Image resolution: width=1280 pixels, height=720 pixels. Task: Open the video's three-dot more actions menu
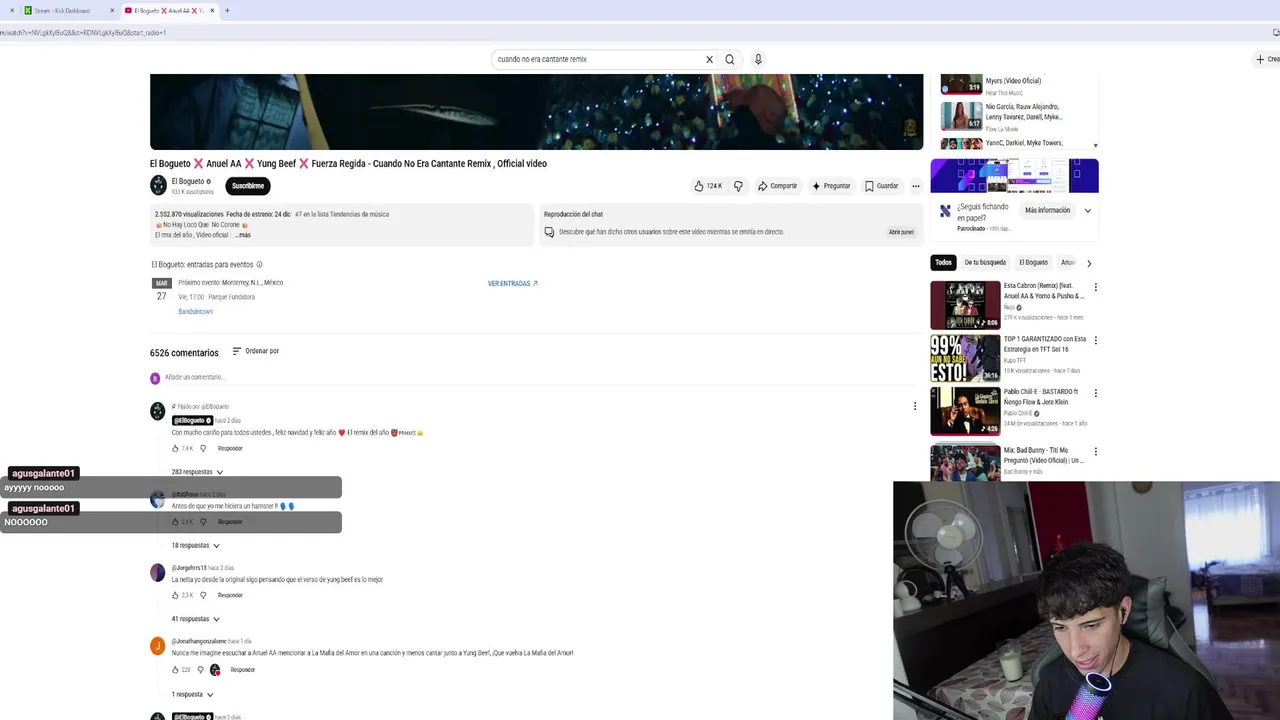pyautogui.click(x=915, y=186)
